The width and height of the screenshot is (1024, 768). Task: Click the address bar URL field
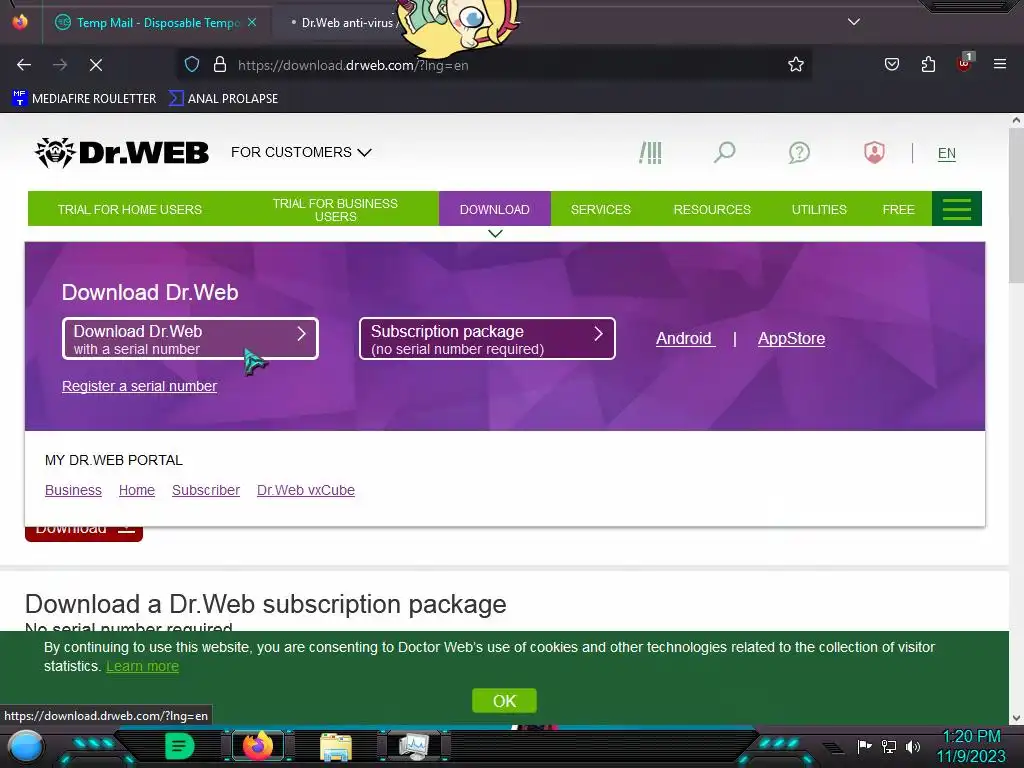click(496, 65)
